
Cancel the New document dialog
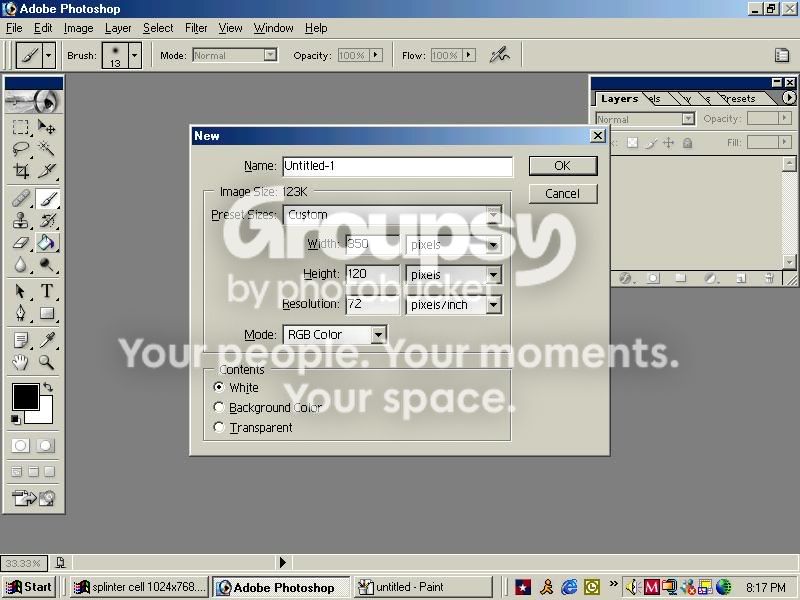(x=563, y=194)
